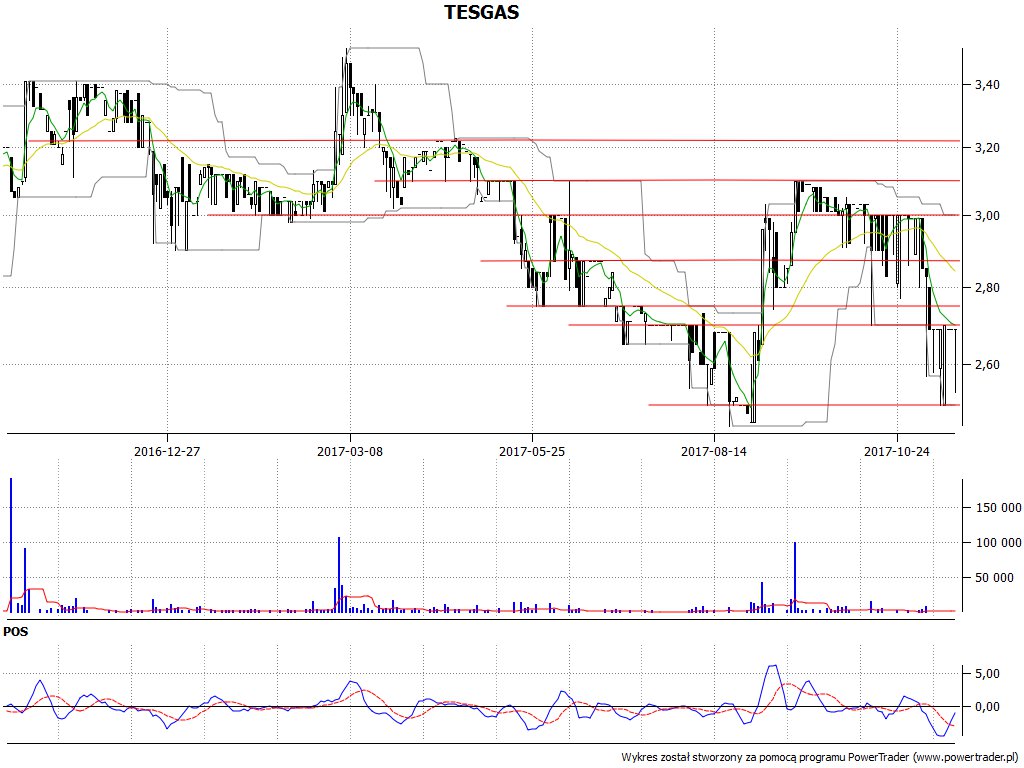
Task: Select the 0,00 oscillator axis label
Action: coord(987,707)
